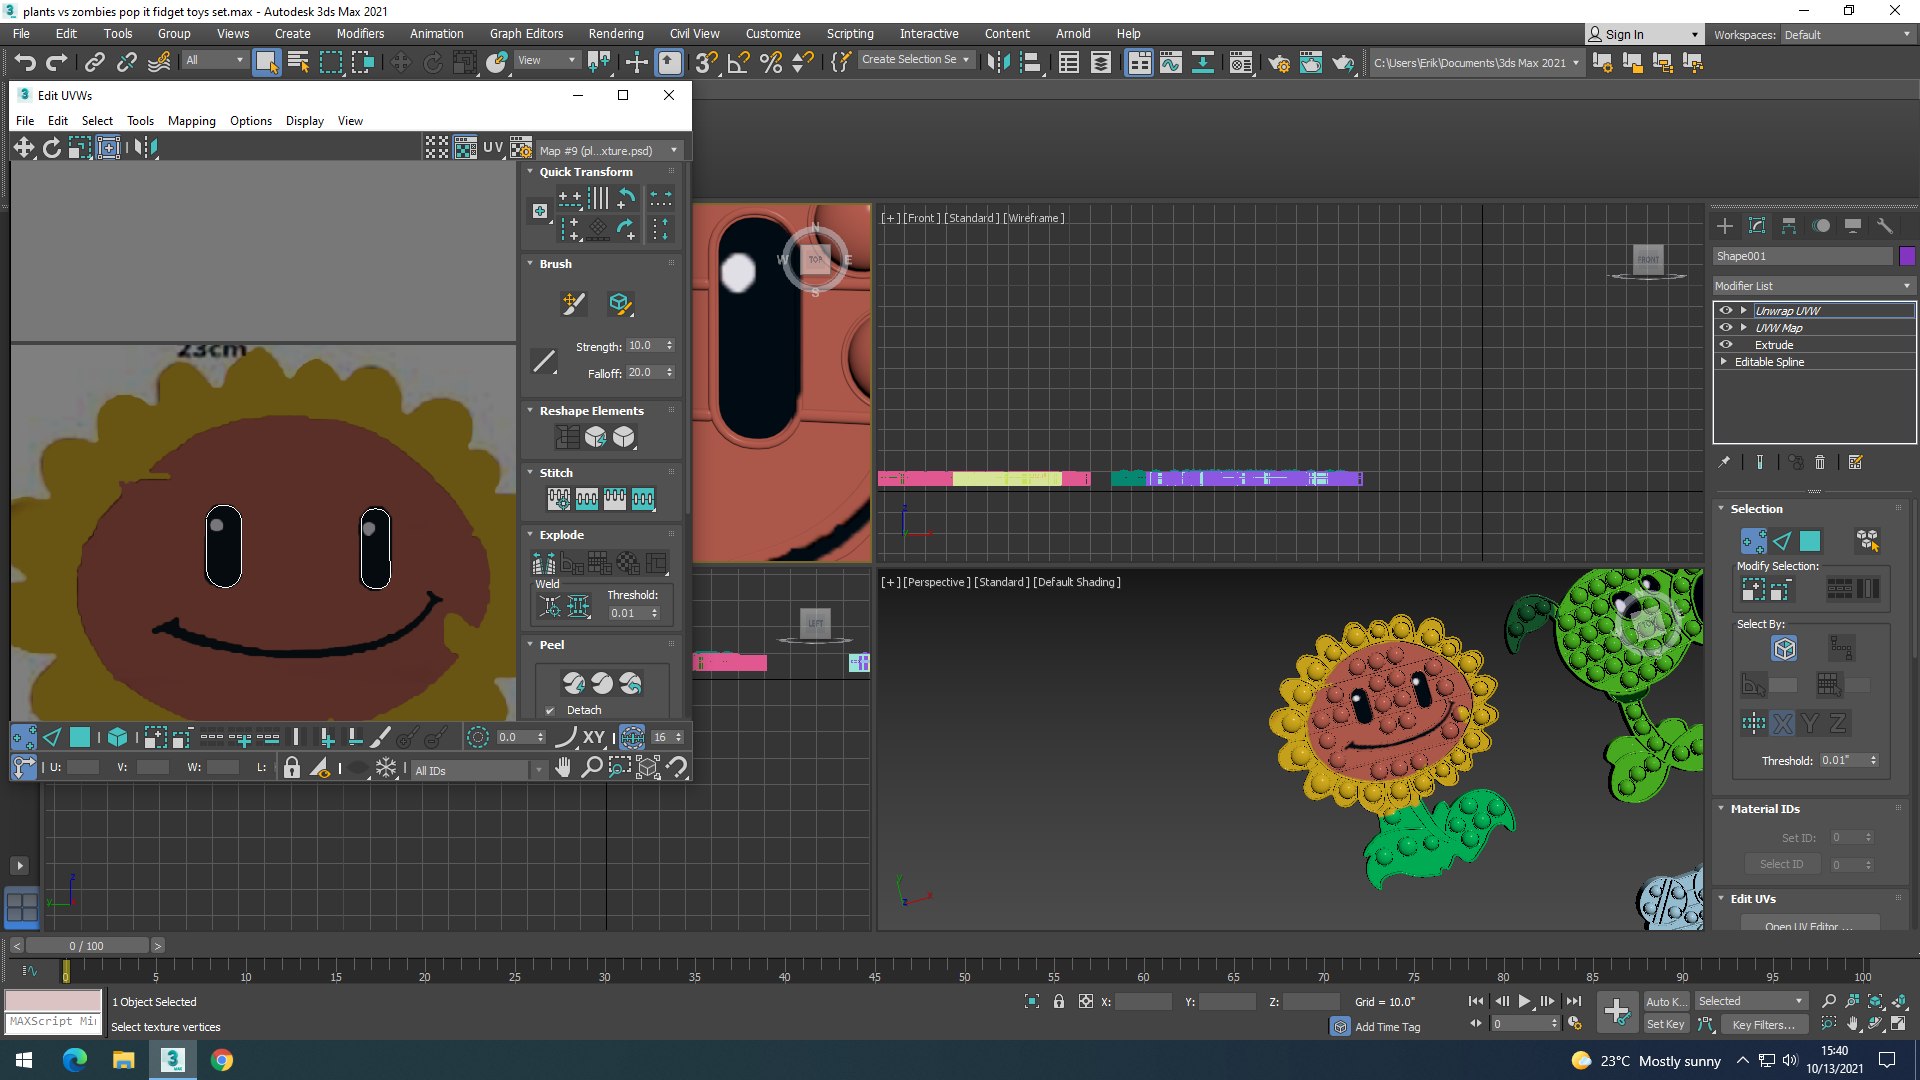This screenshot has width=1920, height=1080.
Task: Open the Graph Editors menu
Action: click(526, 34)
